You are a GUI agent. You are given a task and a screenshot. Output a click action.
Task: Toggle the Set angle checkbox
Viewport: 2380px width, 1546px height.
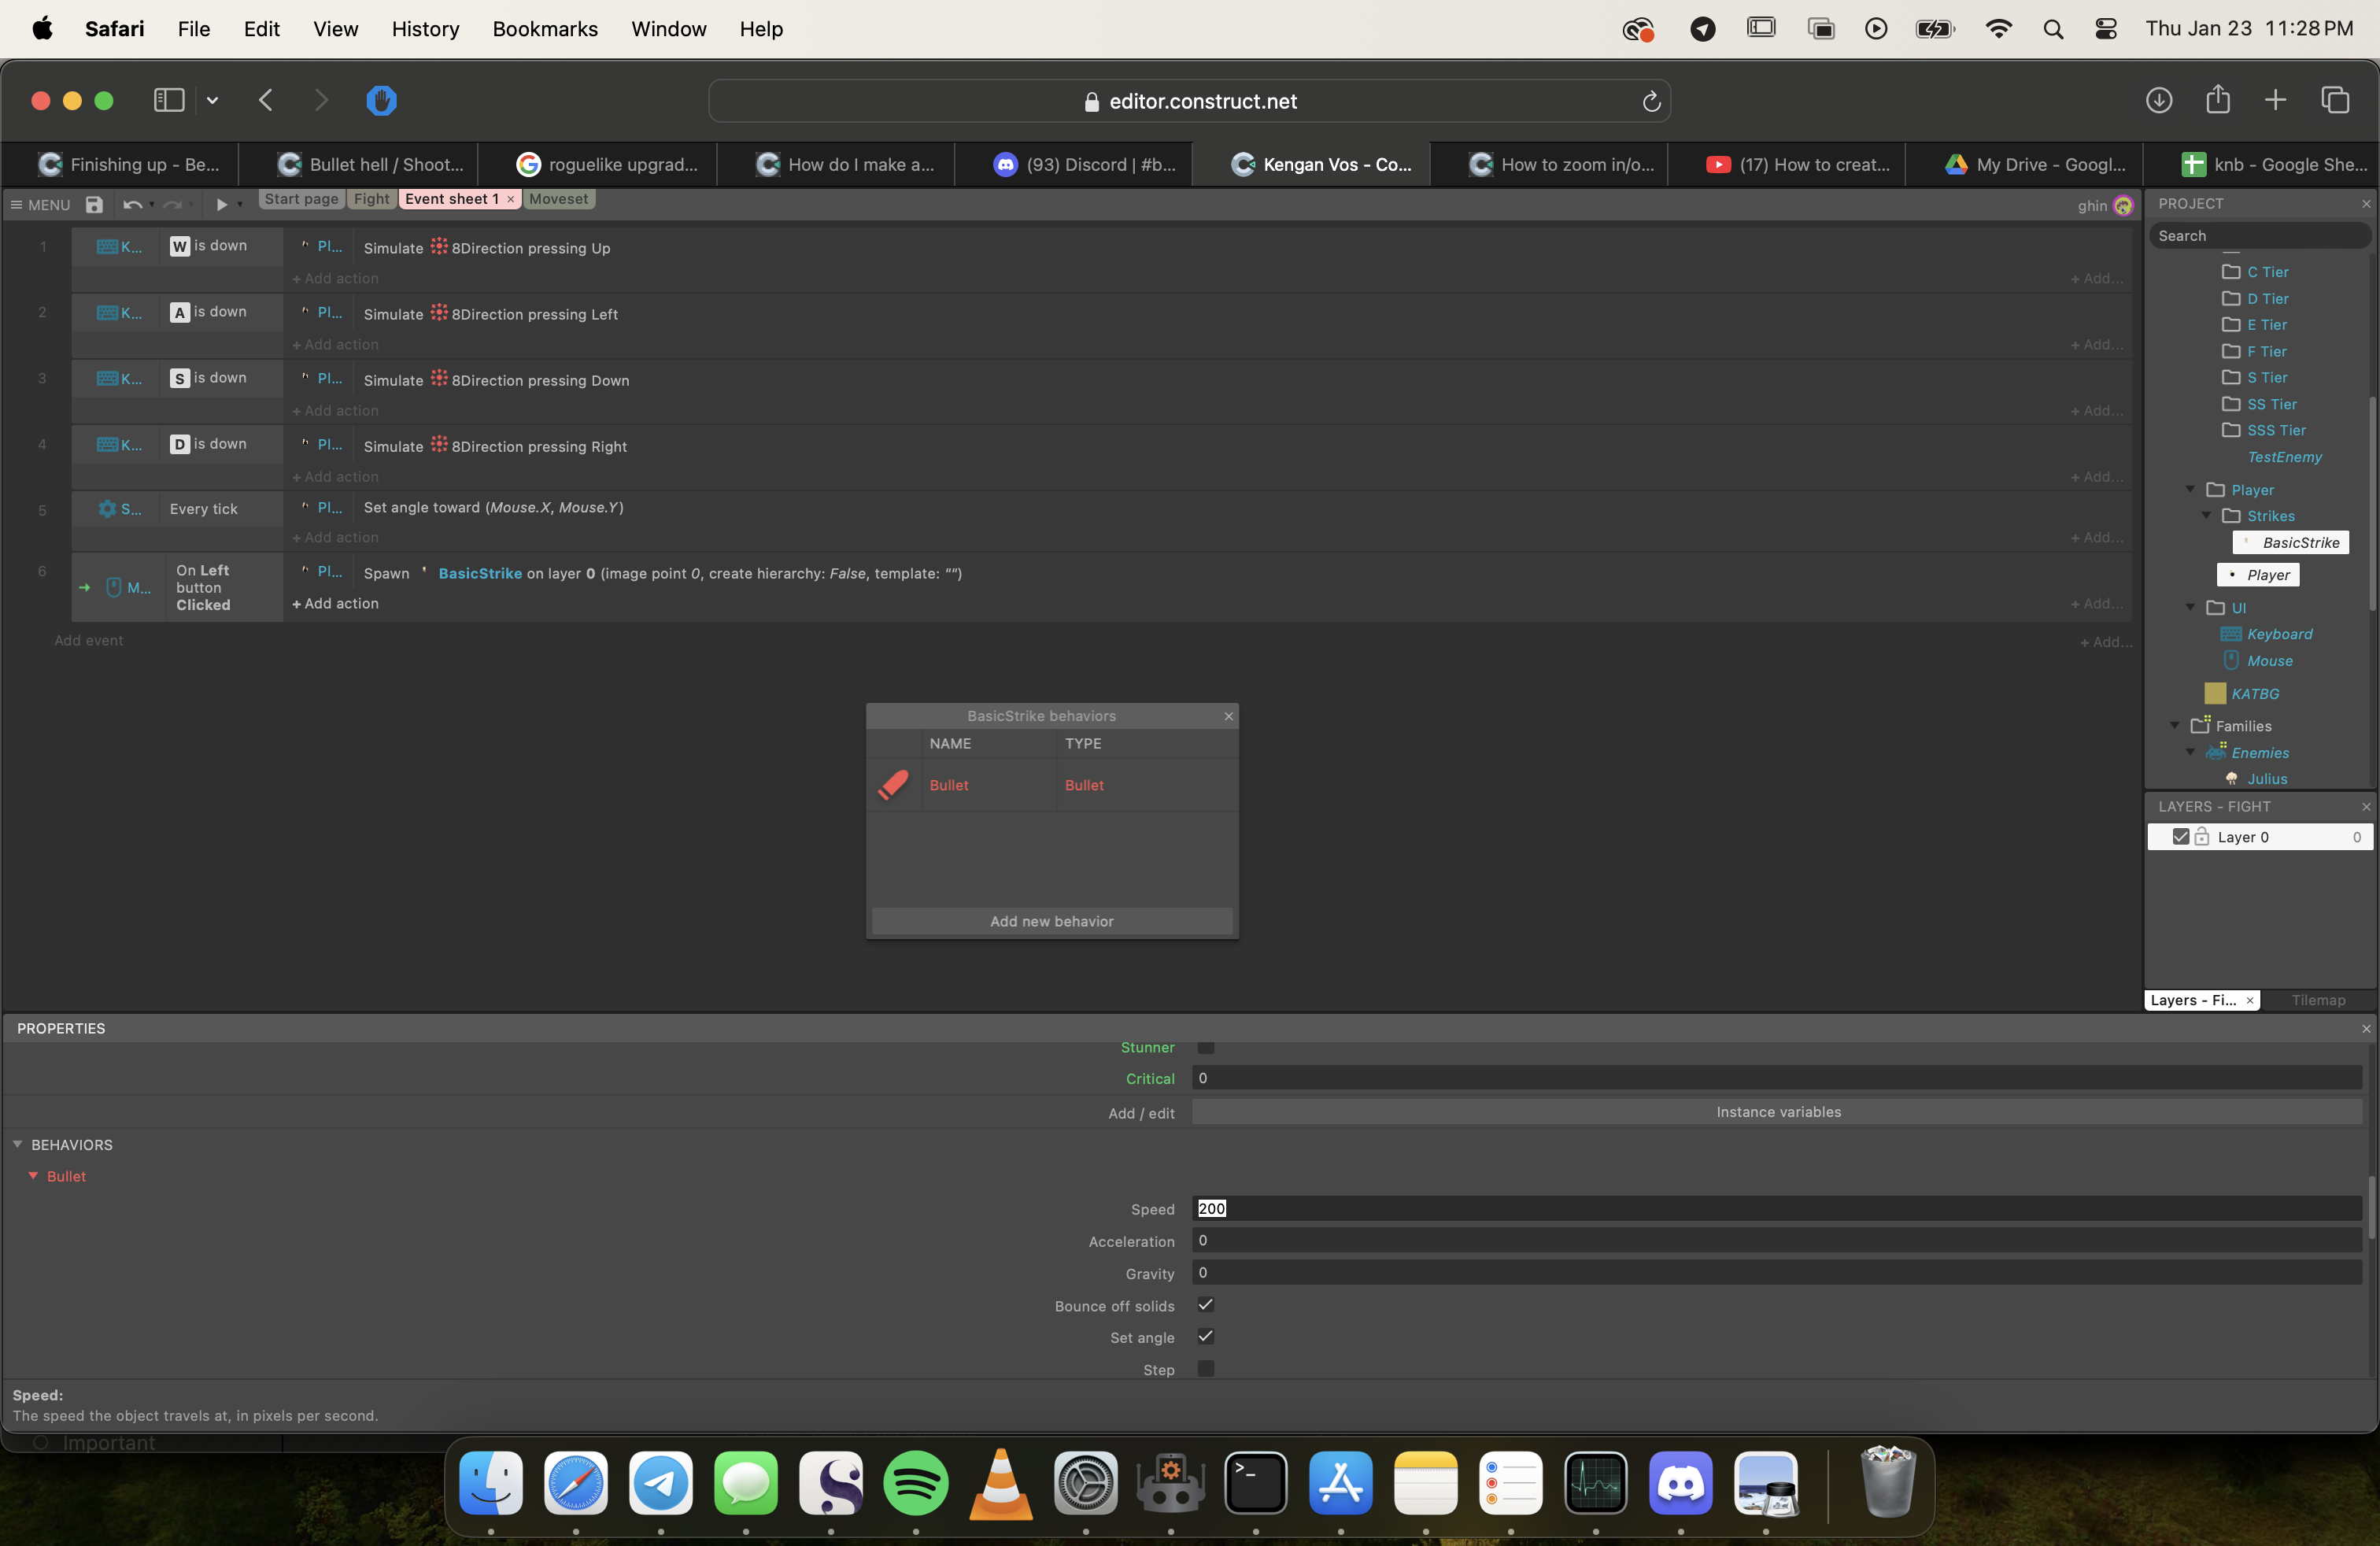1205,1337
